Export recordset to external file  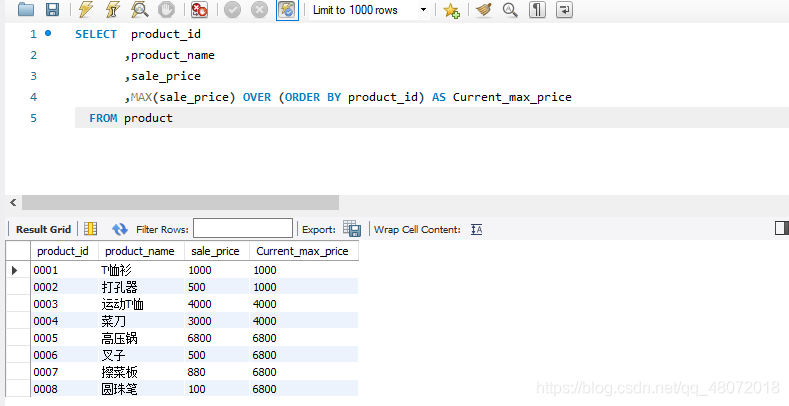[x=352, y=229]
